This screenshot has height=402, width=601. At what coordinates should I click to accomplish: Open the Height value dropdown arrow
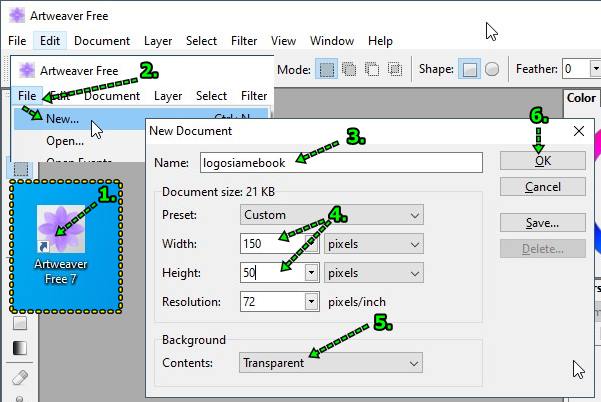[x=312, y=273]
